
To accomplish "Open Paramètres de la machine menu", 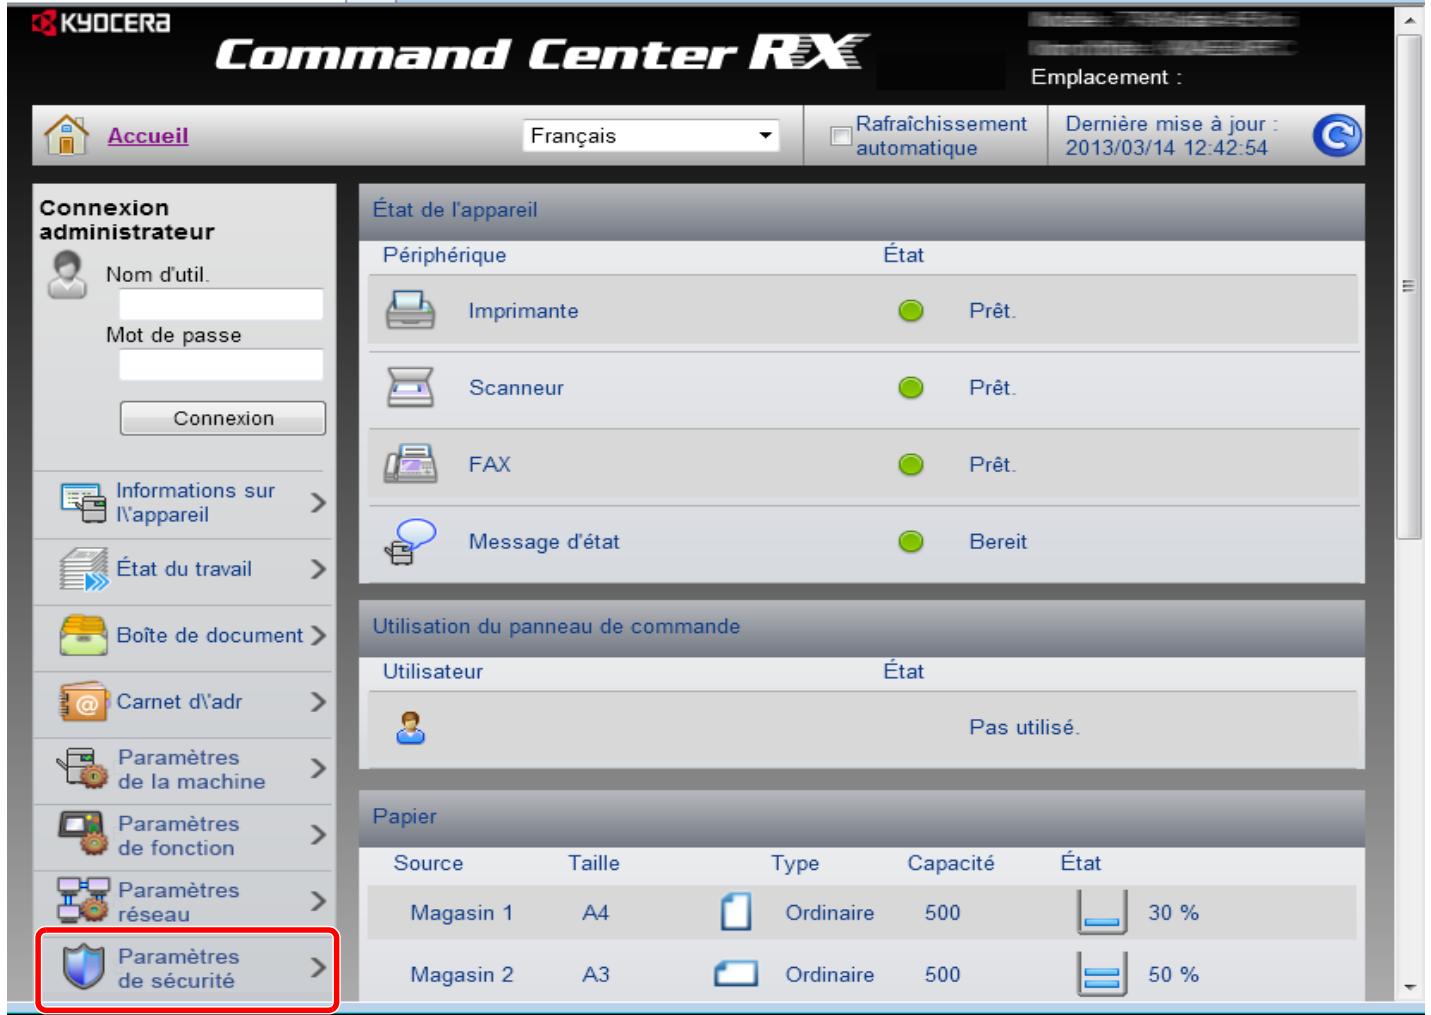I will pos(184,771).
